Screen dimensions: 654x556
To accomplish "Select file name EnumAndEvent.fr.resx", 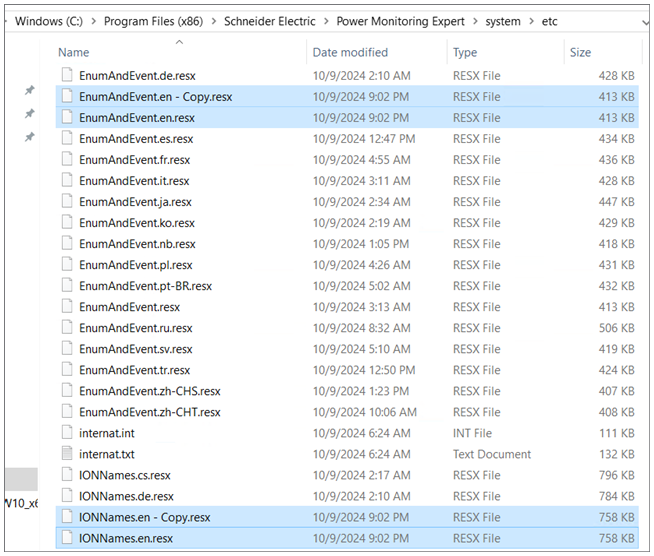I will [x=134, y=160].
